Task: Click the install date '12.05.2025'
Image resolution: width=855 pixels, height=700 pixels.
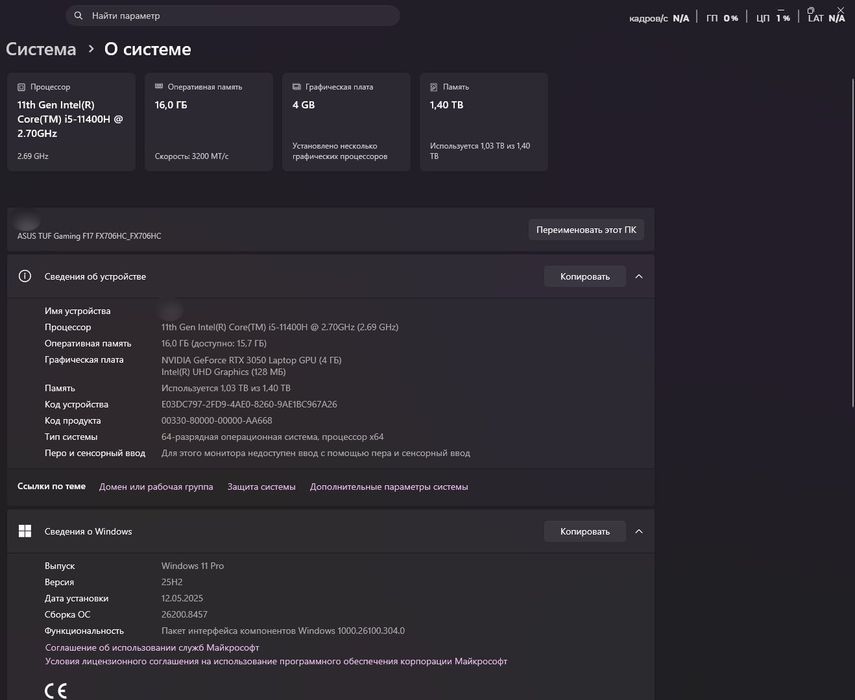Action: pos(182,598)
